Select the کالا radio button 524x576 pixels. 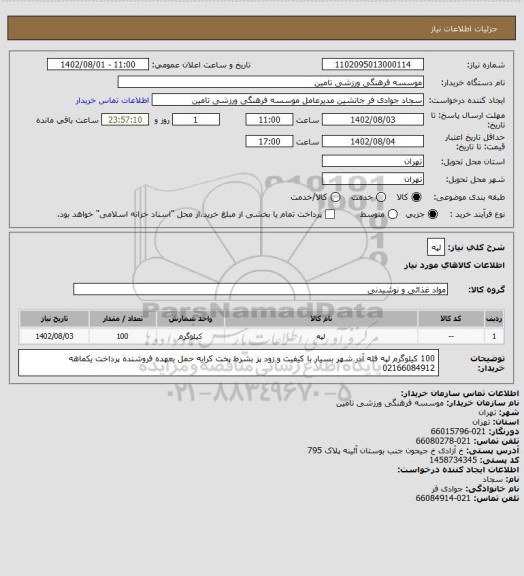click(x=416, y=197)
